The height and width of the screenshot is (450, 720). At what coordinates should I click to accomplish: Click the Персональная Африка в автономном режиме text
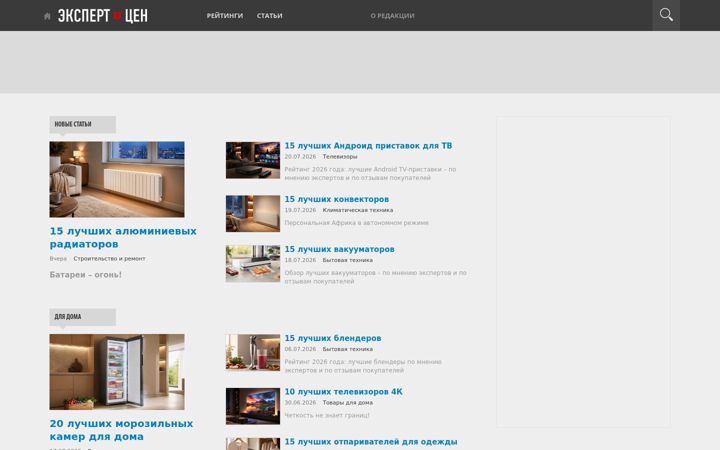click(x=356, y=223)
